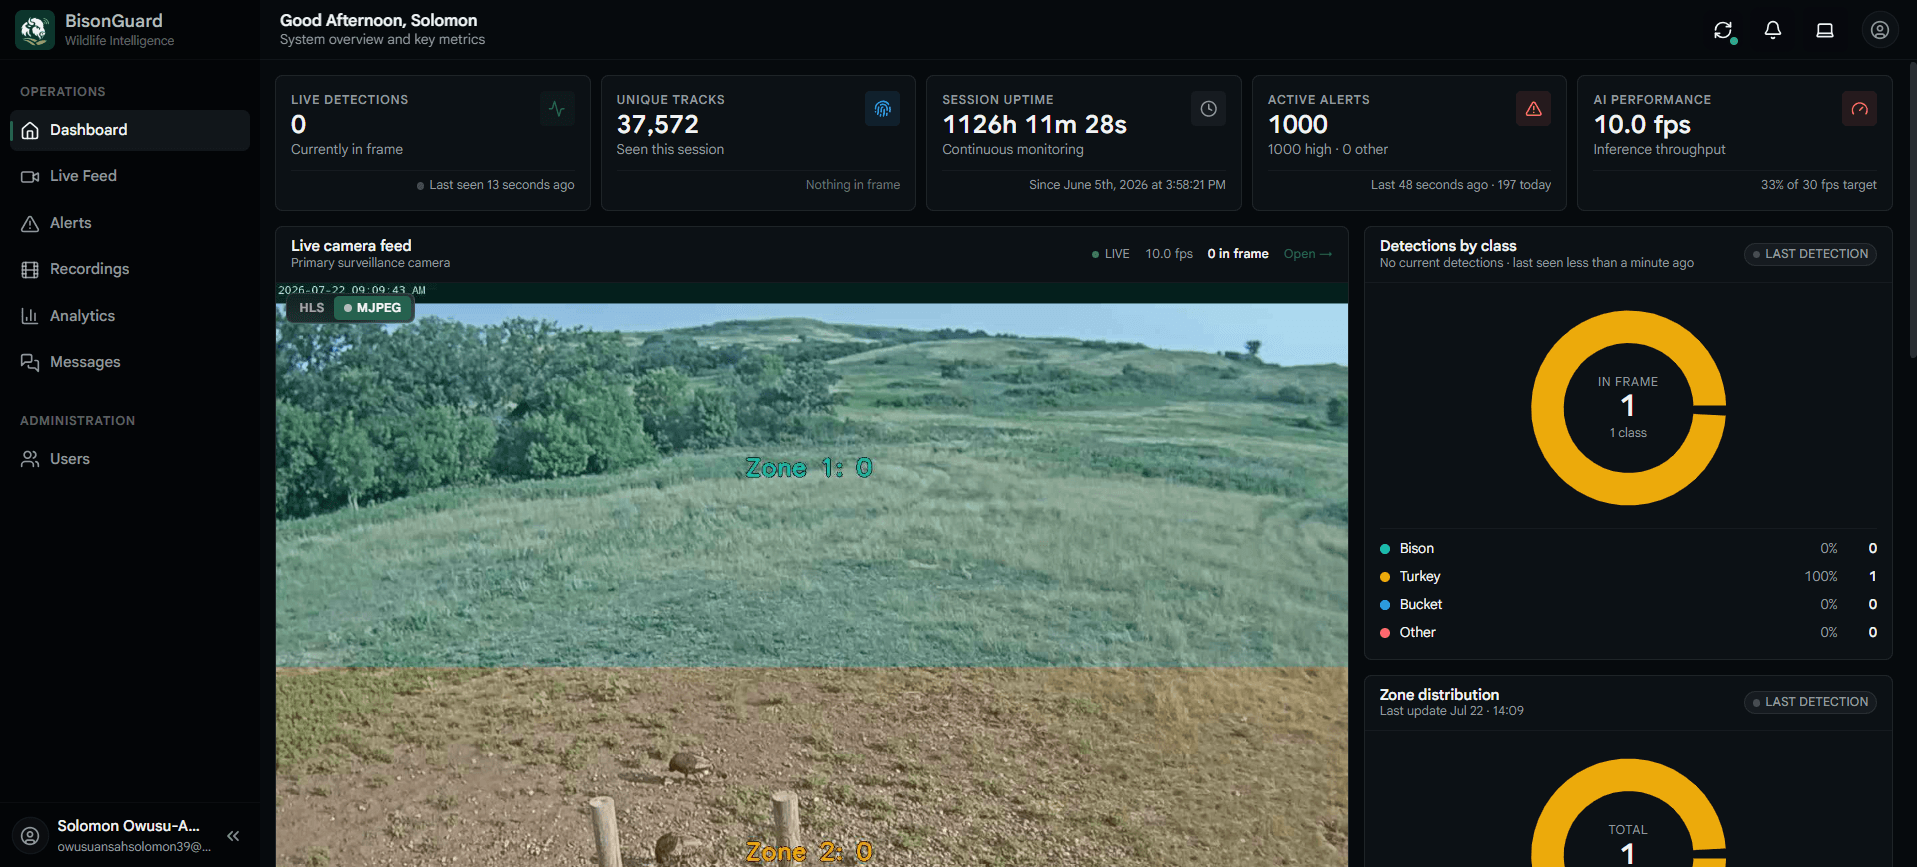Click the Users people icon

coord(30,459)
